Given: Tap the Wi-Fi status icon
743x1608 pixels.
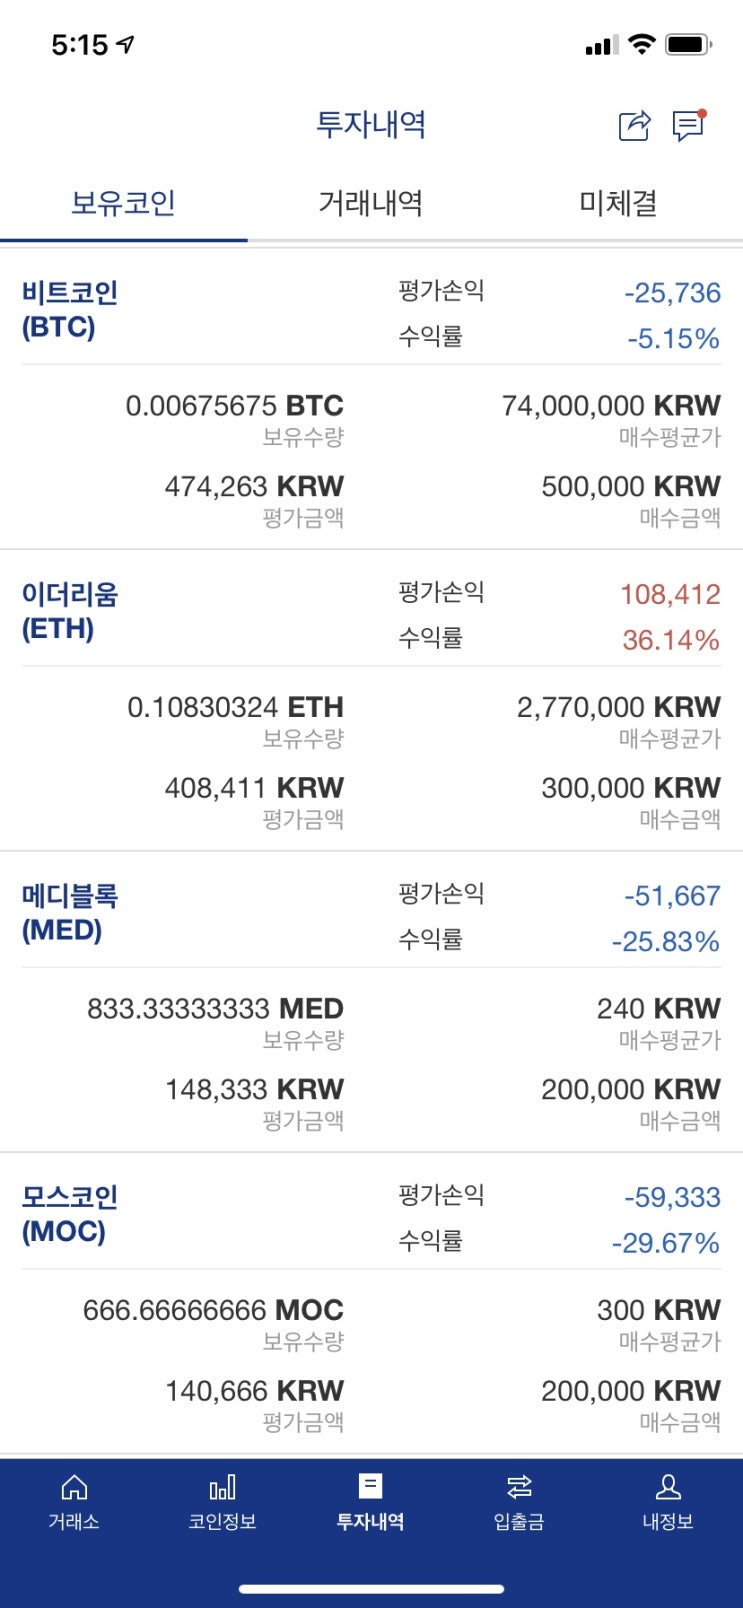Looking at the screenshot, I should click(642, 45).
